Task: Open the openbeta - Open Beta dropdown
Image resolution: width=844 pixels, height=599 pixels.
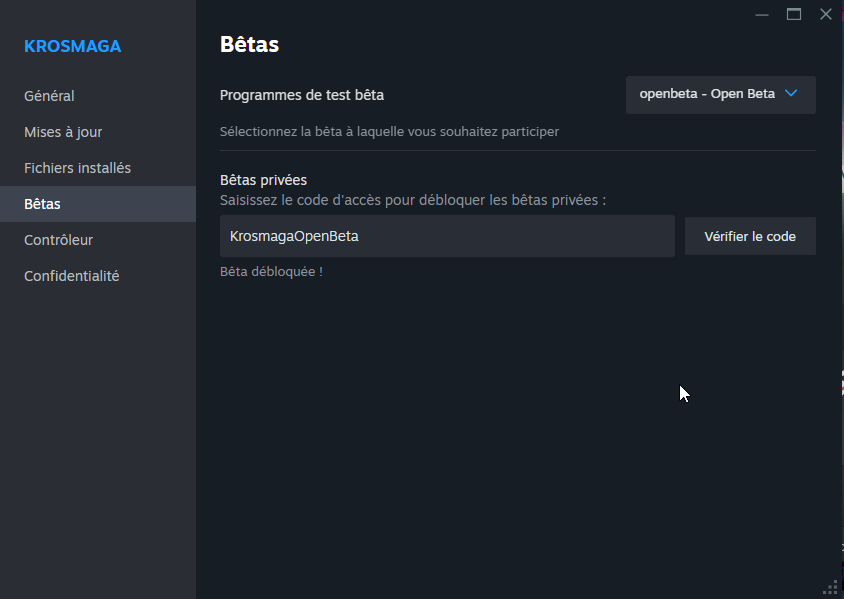Action: (x=720, y=95)
